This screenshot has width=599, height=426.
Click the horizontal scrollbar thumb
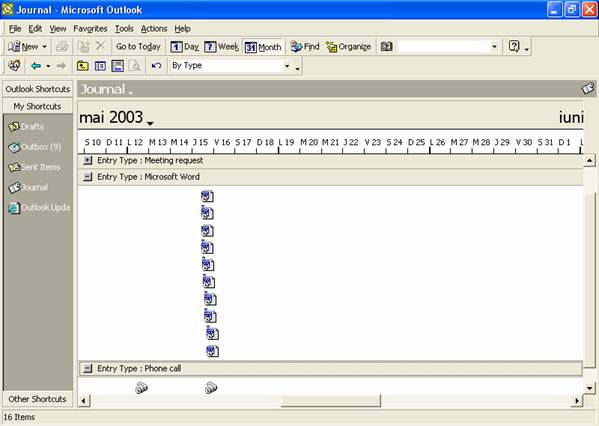(331, 401)
